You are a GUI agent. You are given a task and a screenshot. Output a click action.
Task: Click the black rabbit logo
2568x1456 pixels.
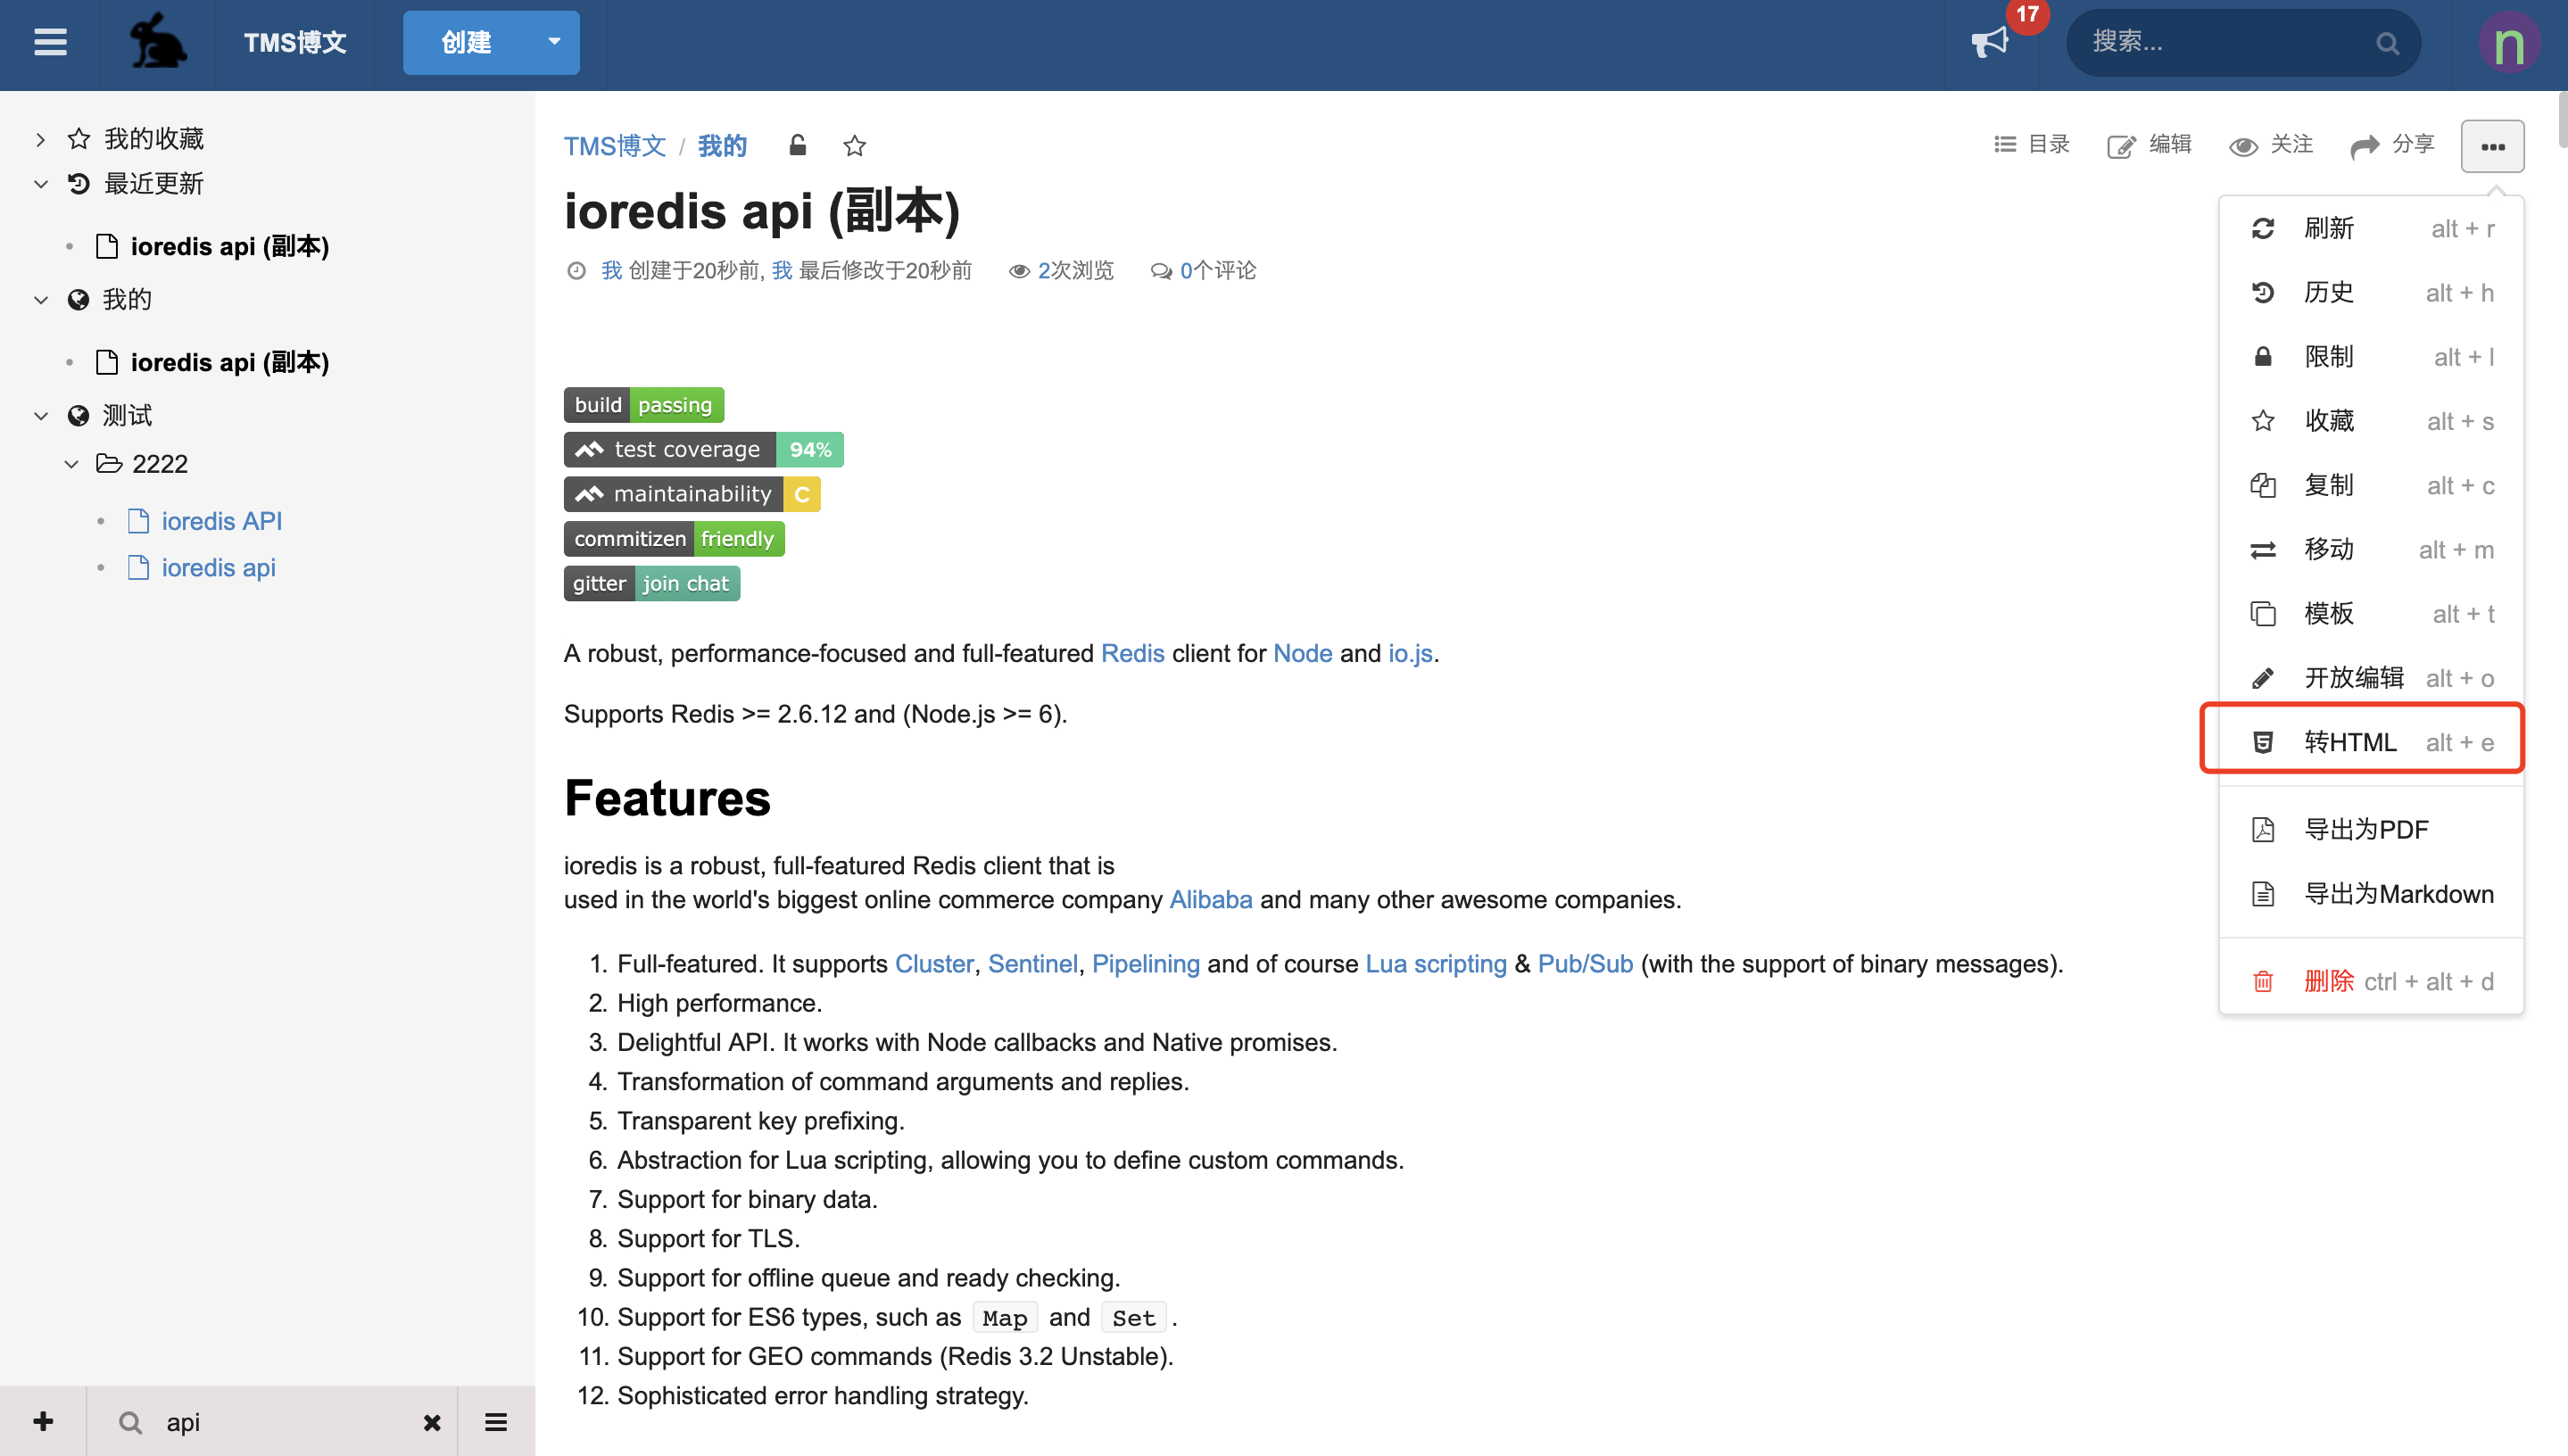(x=158, y=41)
